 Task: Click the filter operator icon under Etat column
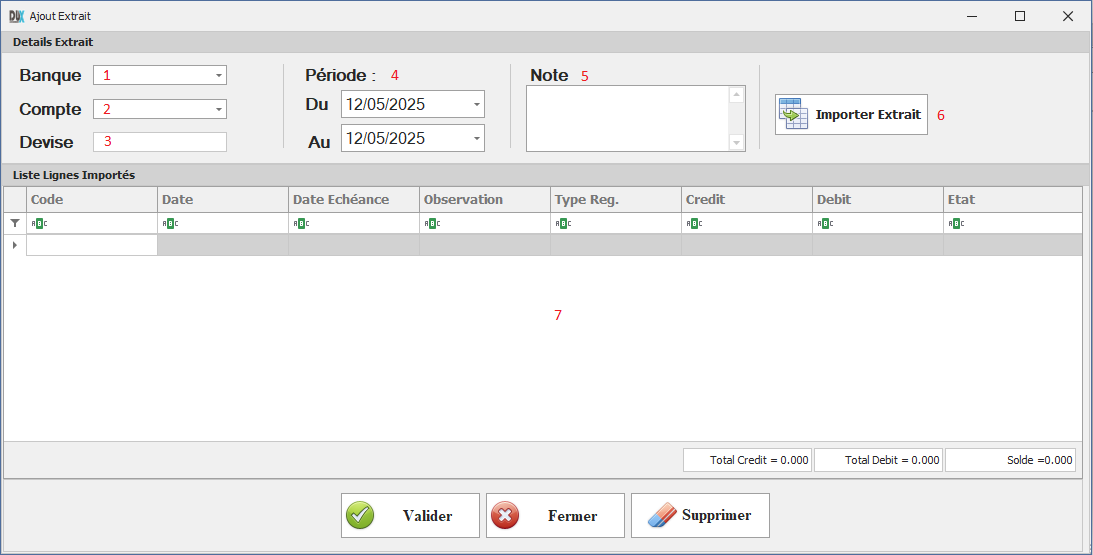[956, 224]
